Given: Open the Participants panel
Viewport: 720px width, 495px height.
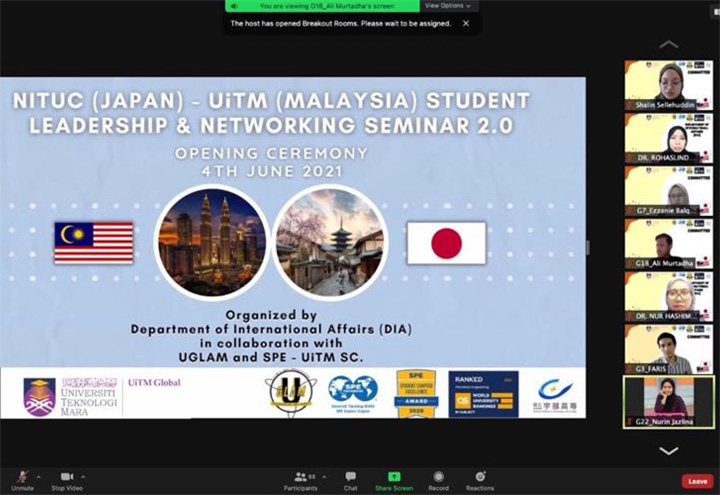Looking at the screenshot, I should (300, 481).
